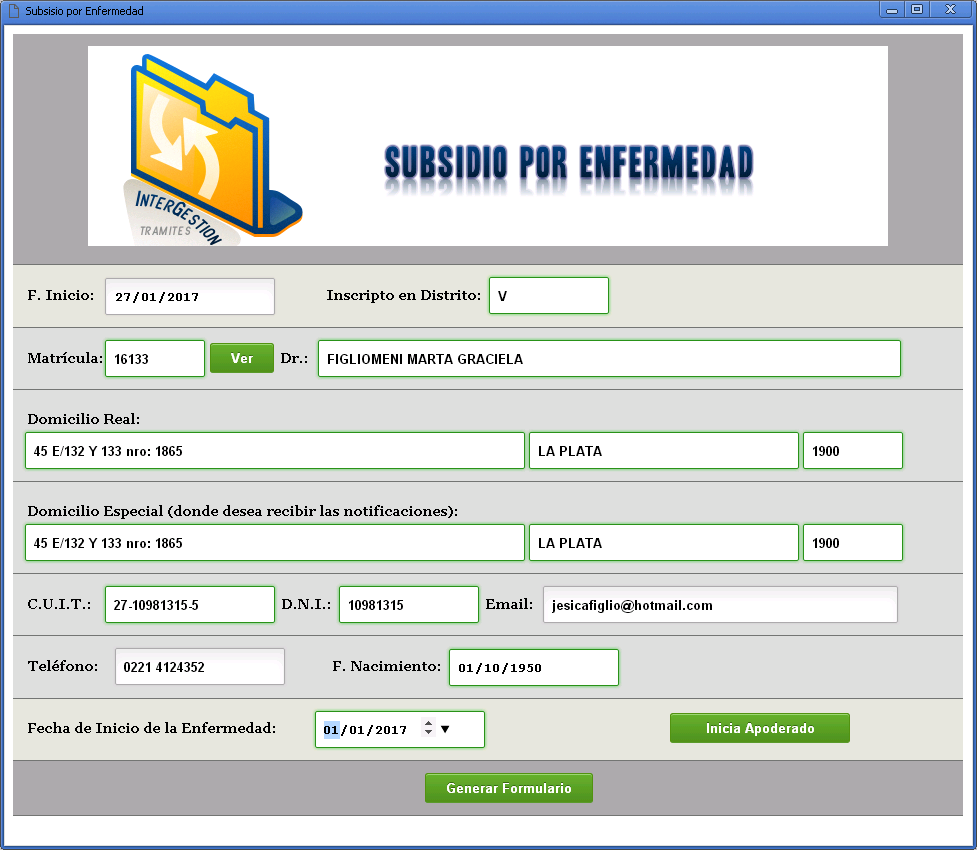The height and width of the screenshot is (850, 977).
Task: Click the Domicilio Especial city field
Action: (664, 543)
